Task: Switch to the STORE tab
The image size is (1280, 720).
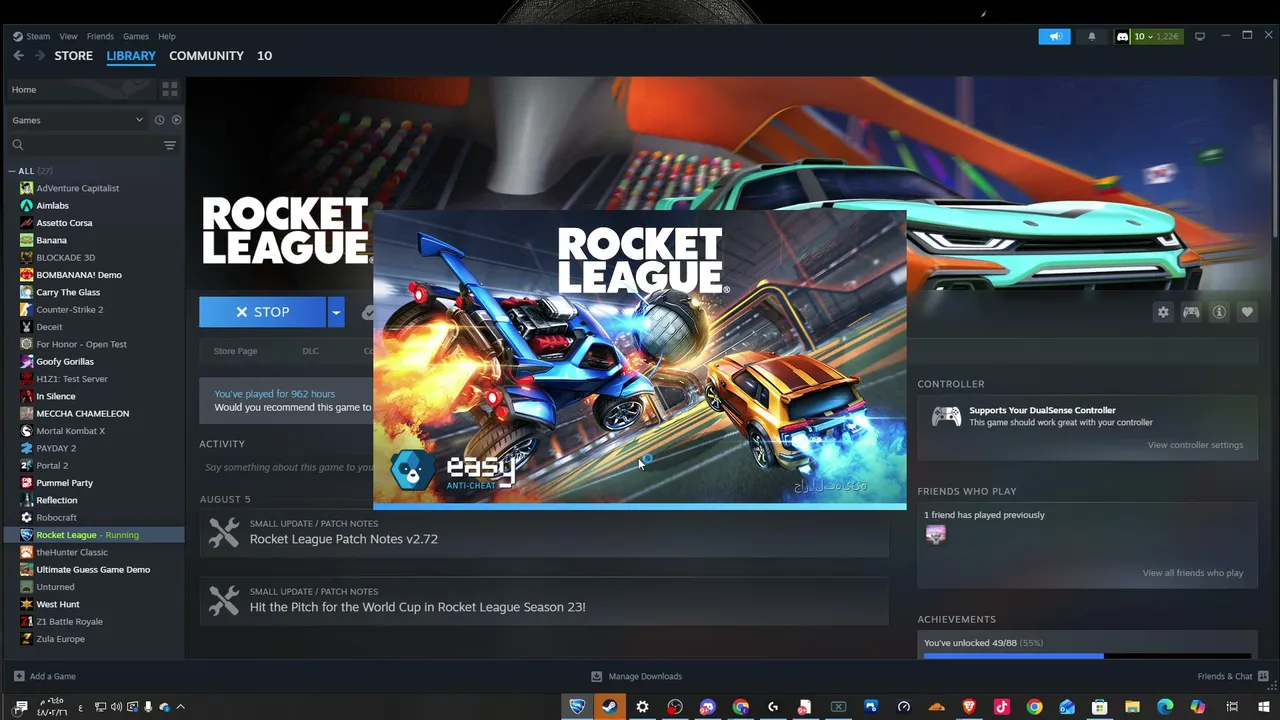Action: [73, 56]
